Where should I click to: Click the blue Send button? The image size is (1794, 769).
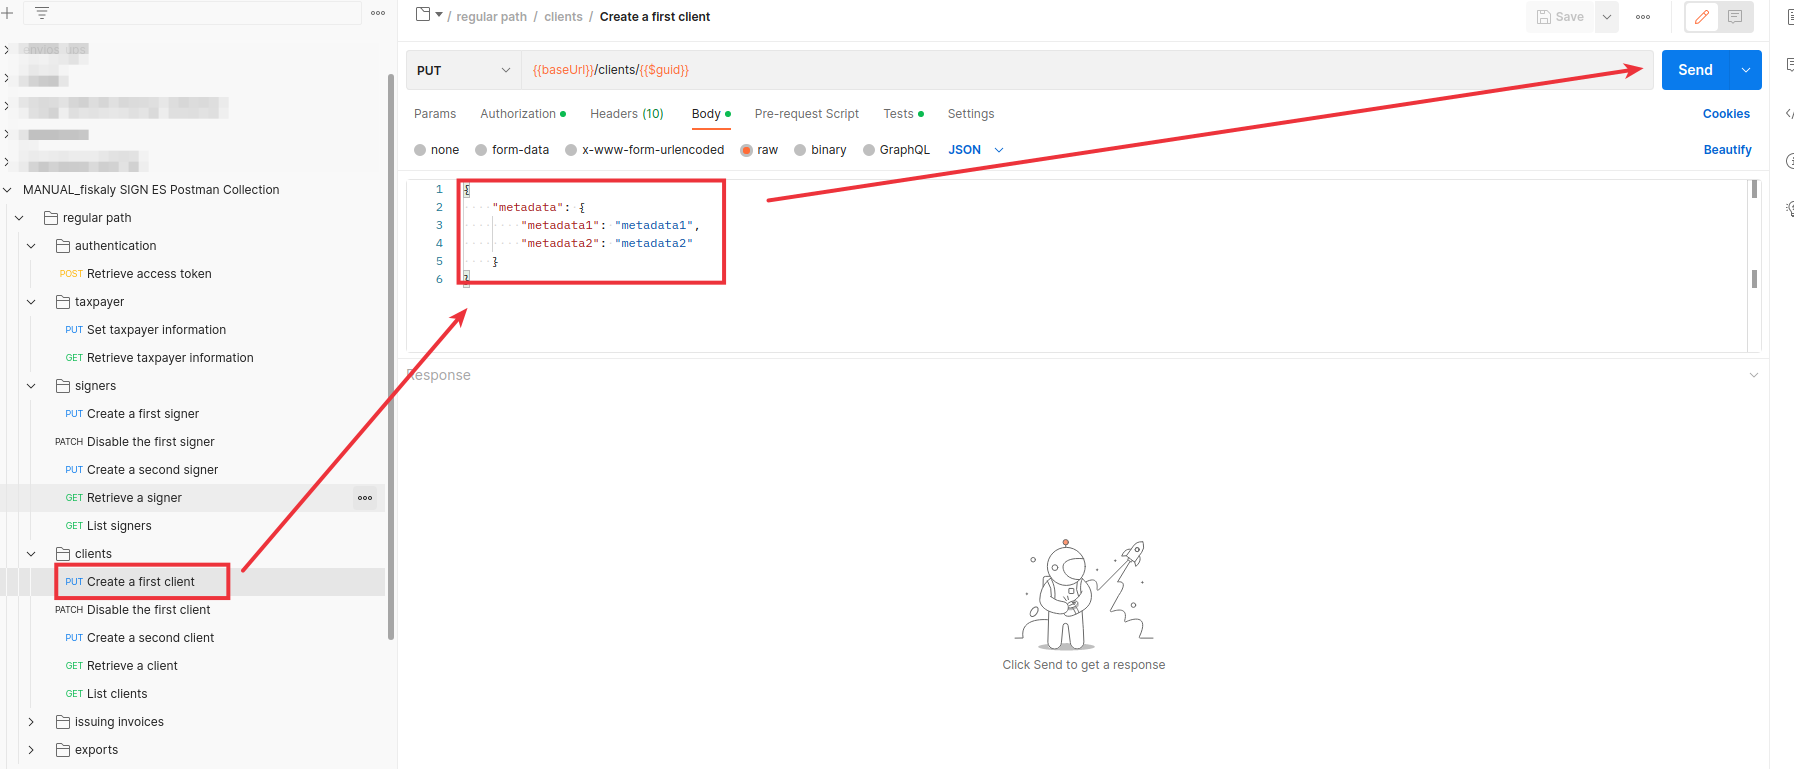[1695, 70]
